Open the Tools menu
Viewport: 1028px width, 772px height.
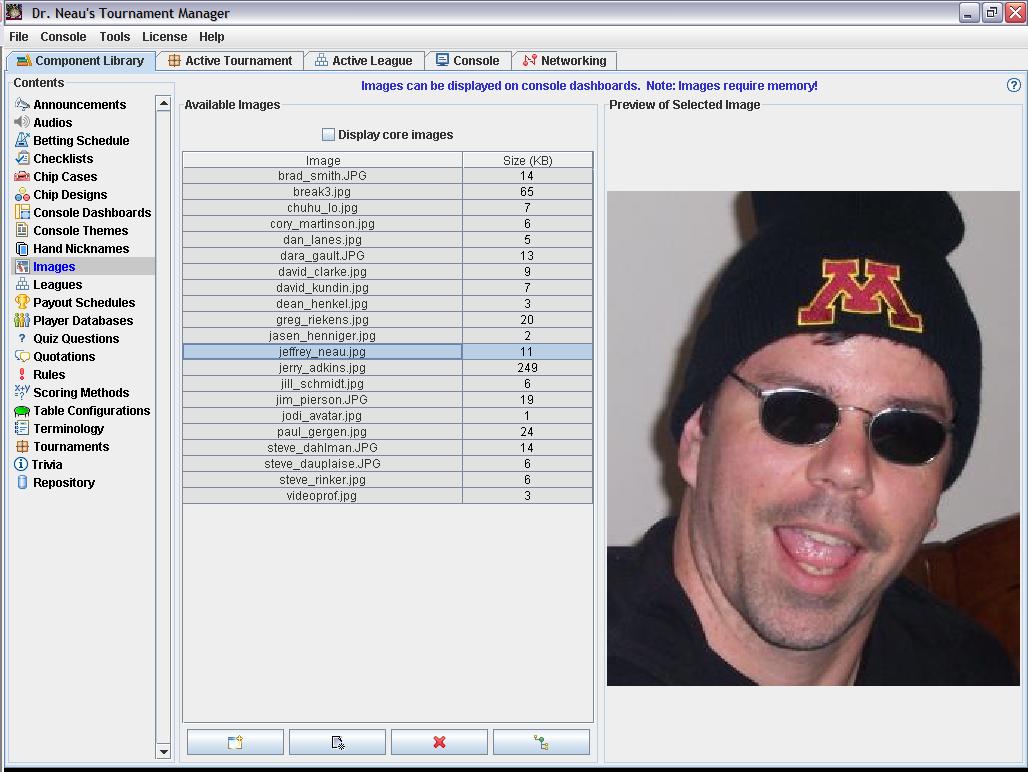point(115,37)
